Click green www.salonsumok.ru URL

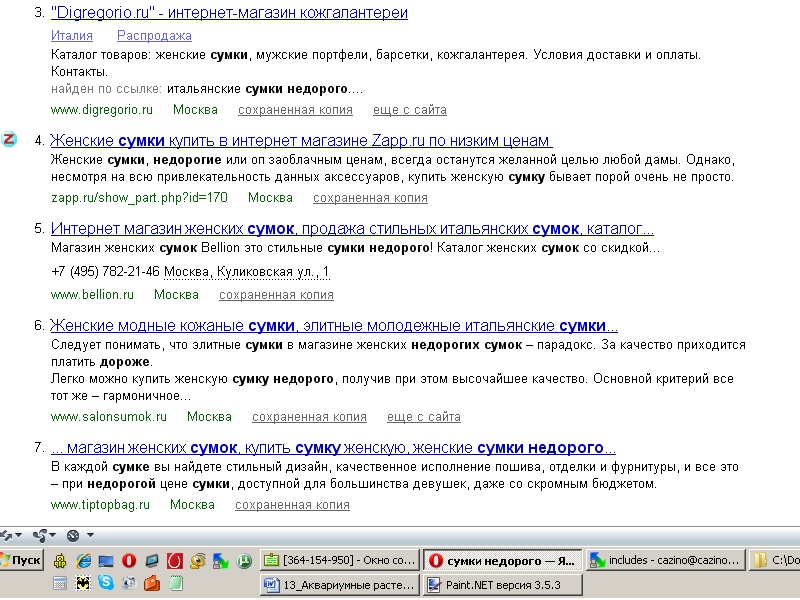tap(109, 417)
